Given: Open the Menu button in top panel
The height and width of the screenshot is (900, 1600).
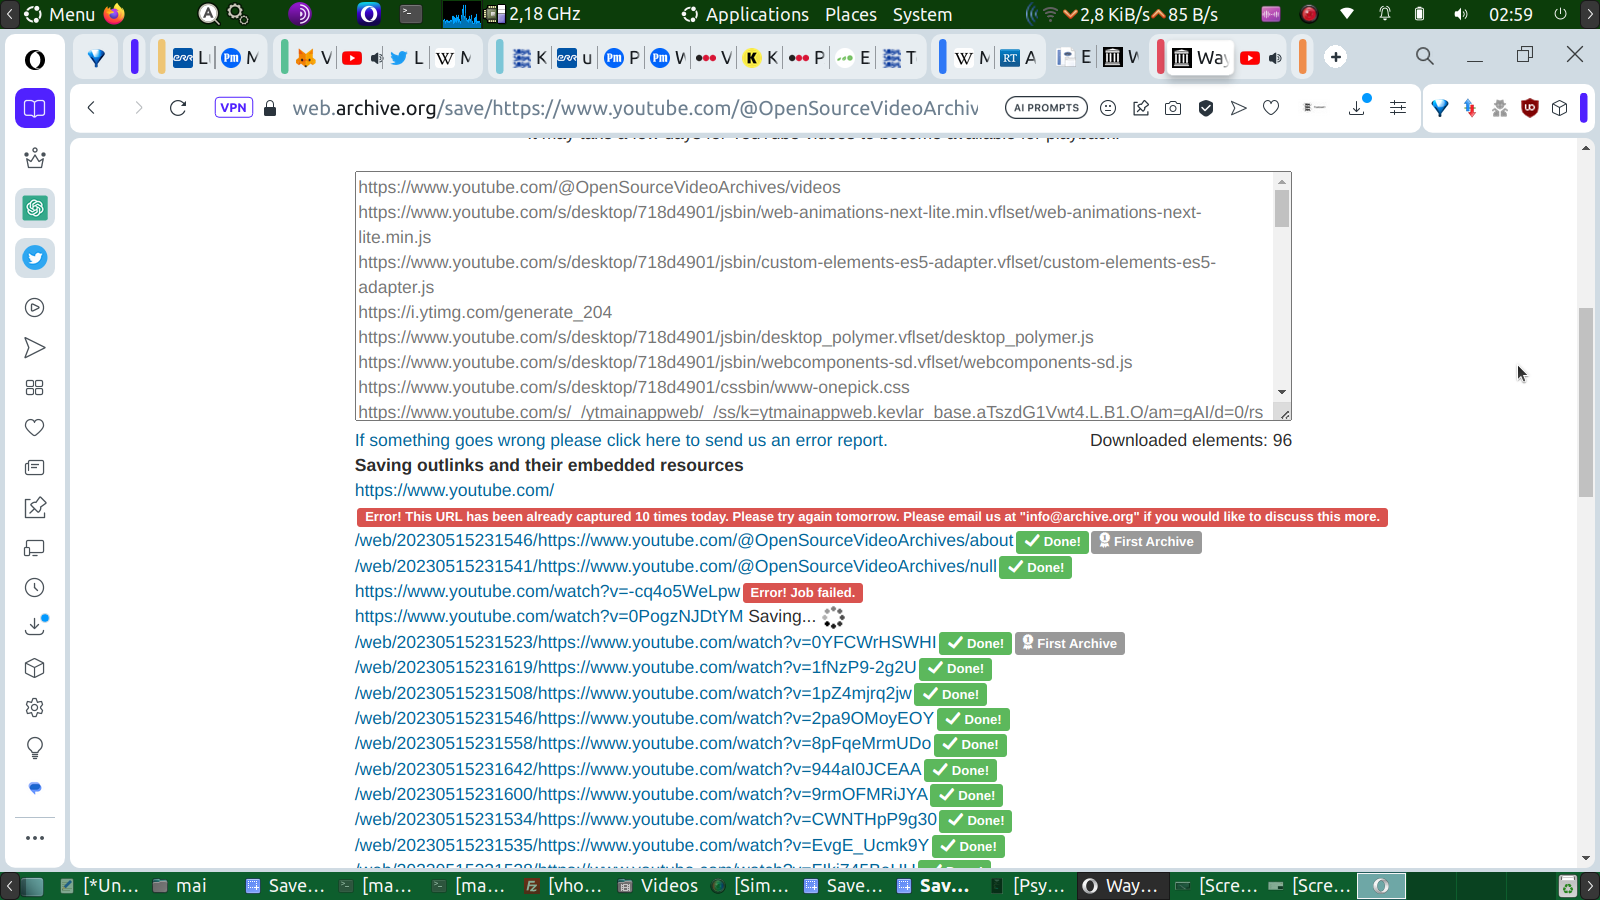Looking at the screenshot, I should [x=60, y=14].
